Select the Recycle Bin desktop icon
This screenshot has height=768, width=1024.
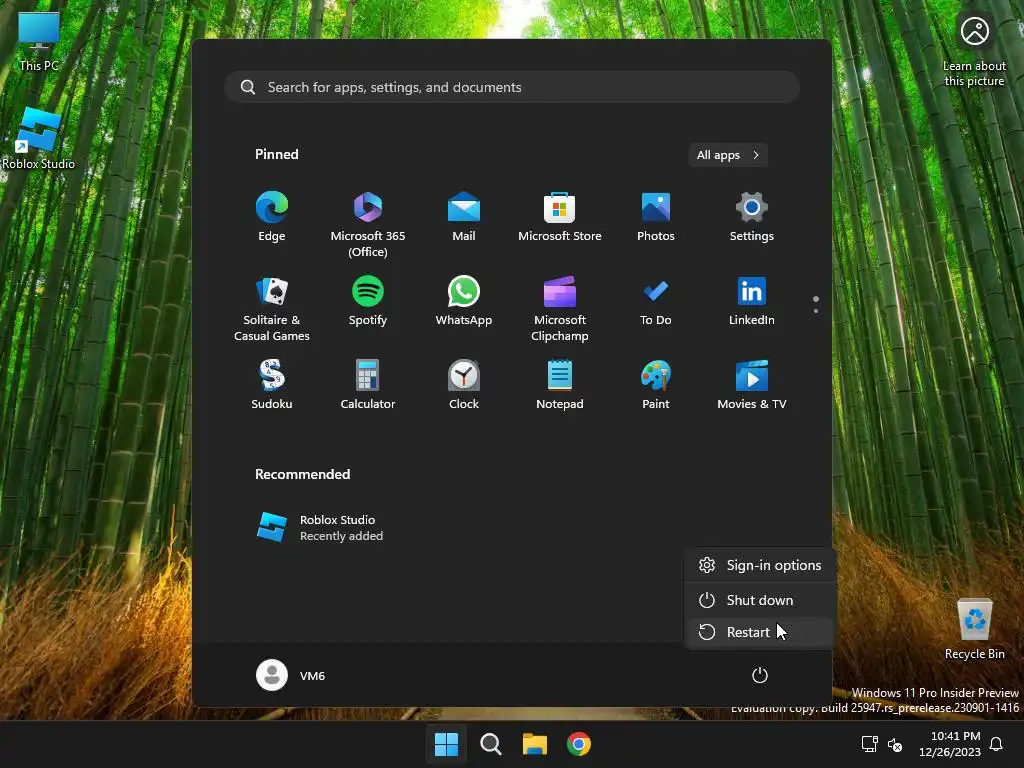[974, 630]
